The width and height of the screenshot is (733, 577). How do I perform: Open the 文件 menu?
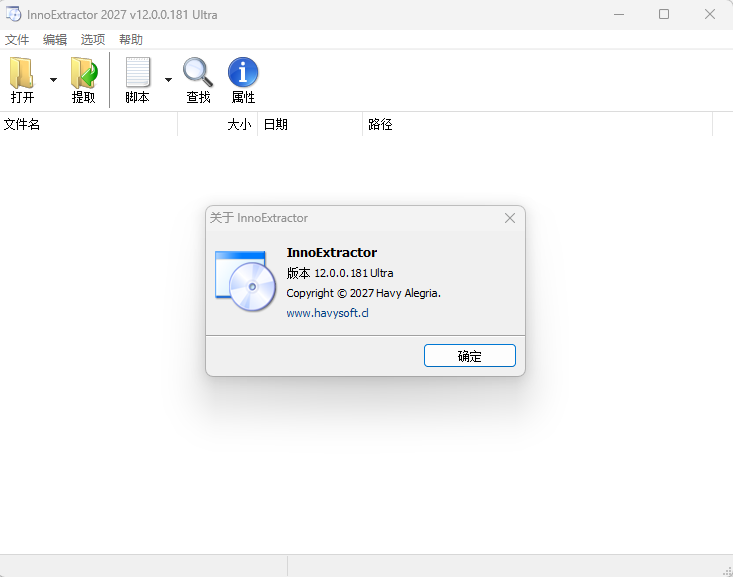point(17,40)
